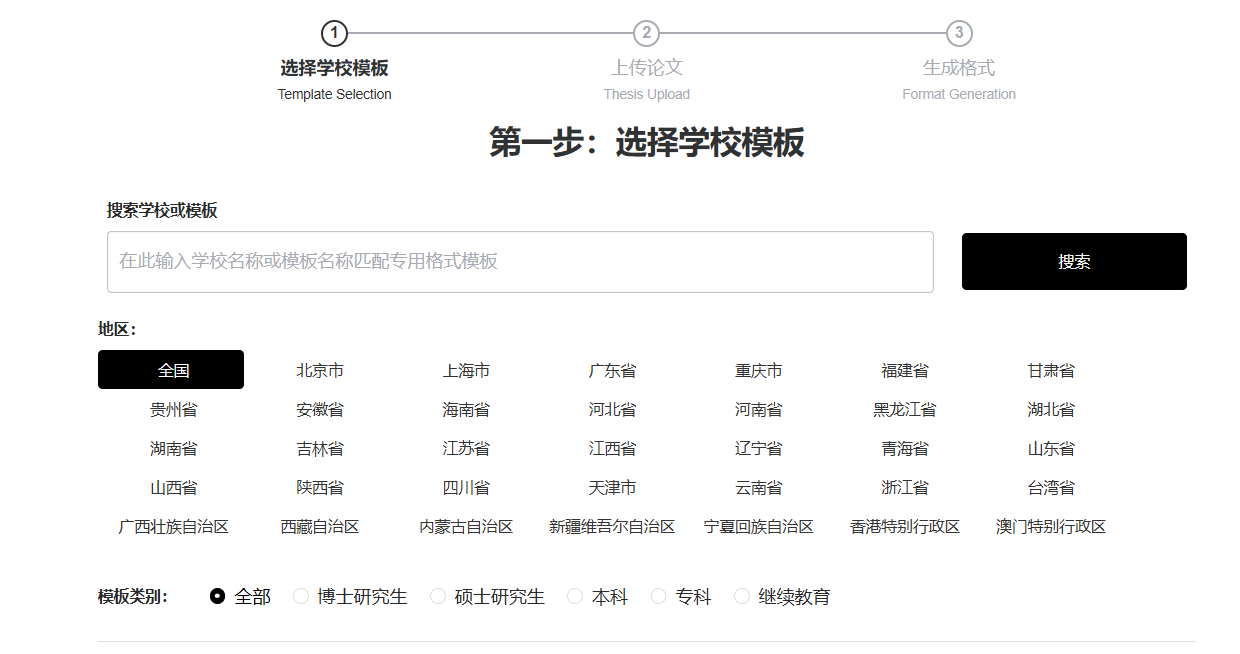Filter templates by 河南省
This screenshot has height=654, width=1240.
coord(759,409)
